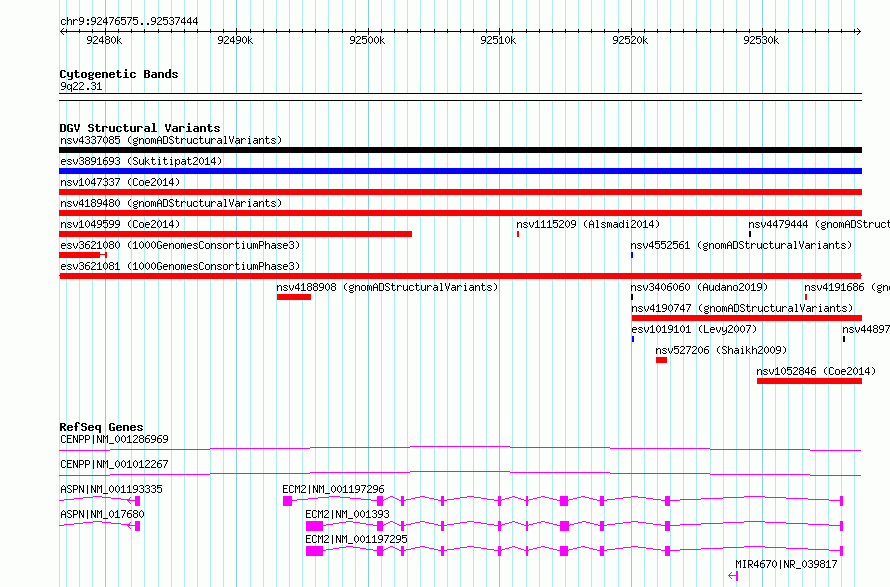
Task: Open CENPP|NM_001286969 gene label
Action: coord(114,439)
